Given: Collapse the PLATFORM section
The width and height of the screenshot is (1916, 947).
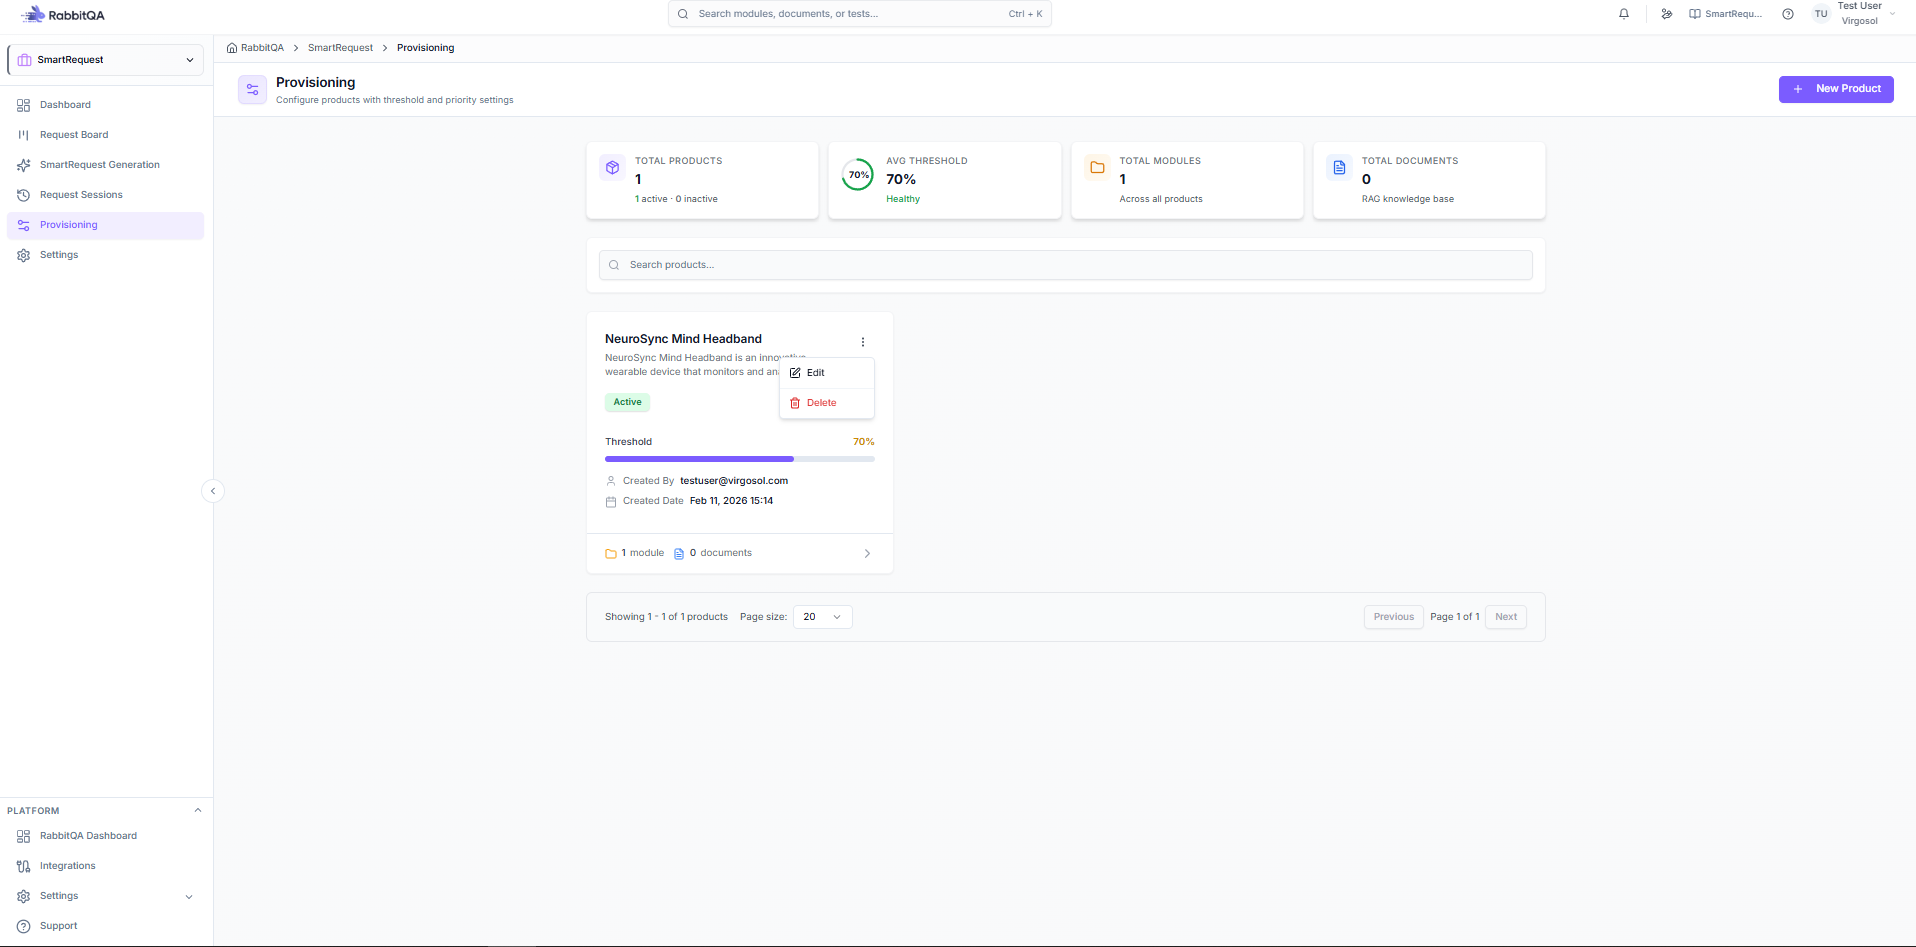Looking at the screenshot, I should 198,811.
